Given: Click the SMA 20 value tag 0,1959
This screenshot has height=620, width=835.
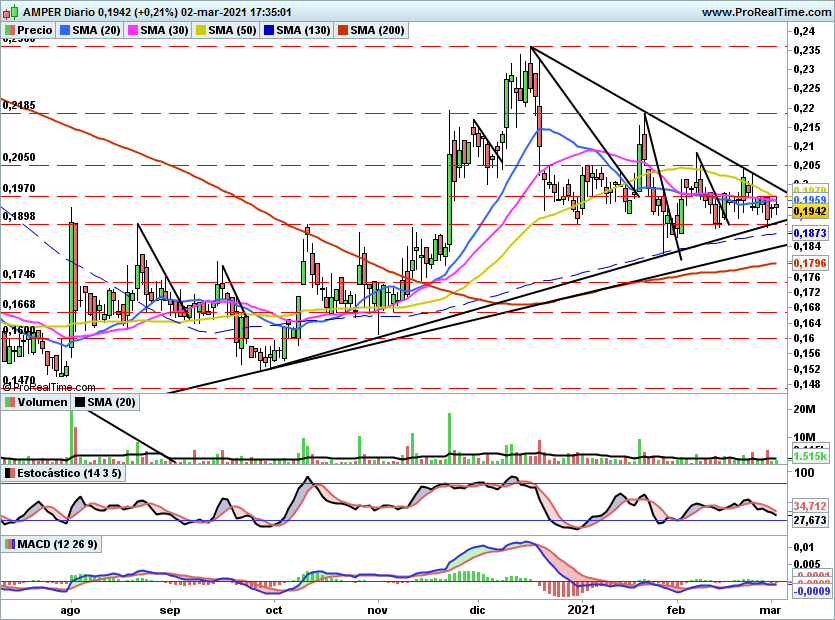Looking at the screenshot, I should [x=810, y=200].
